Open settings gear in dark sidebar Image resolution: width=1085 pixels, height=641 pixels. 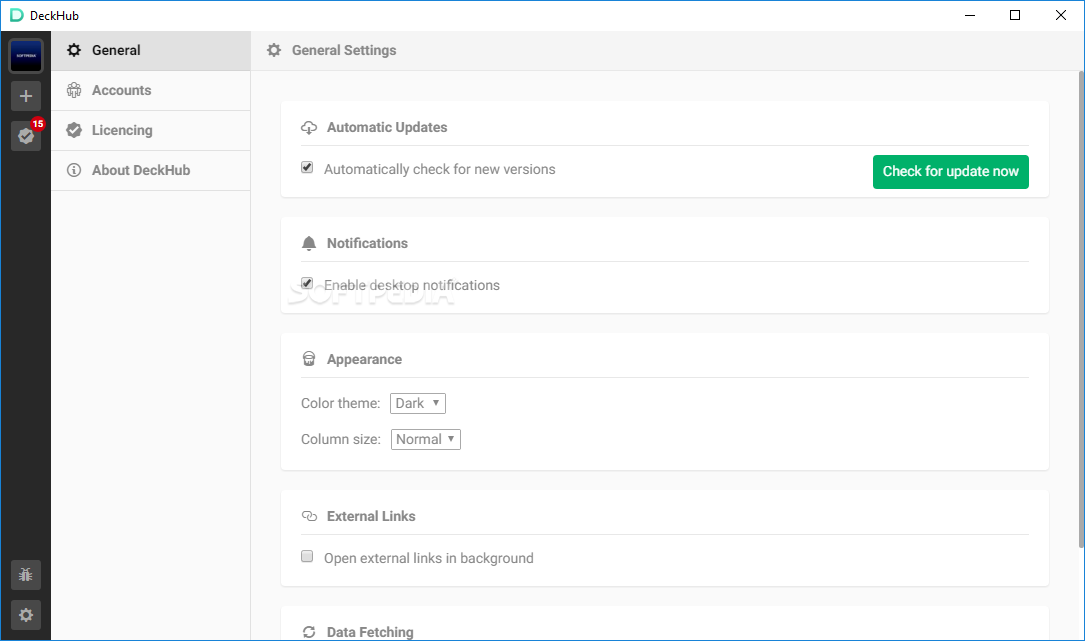pos(26,615)
